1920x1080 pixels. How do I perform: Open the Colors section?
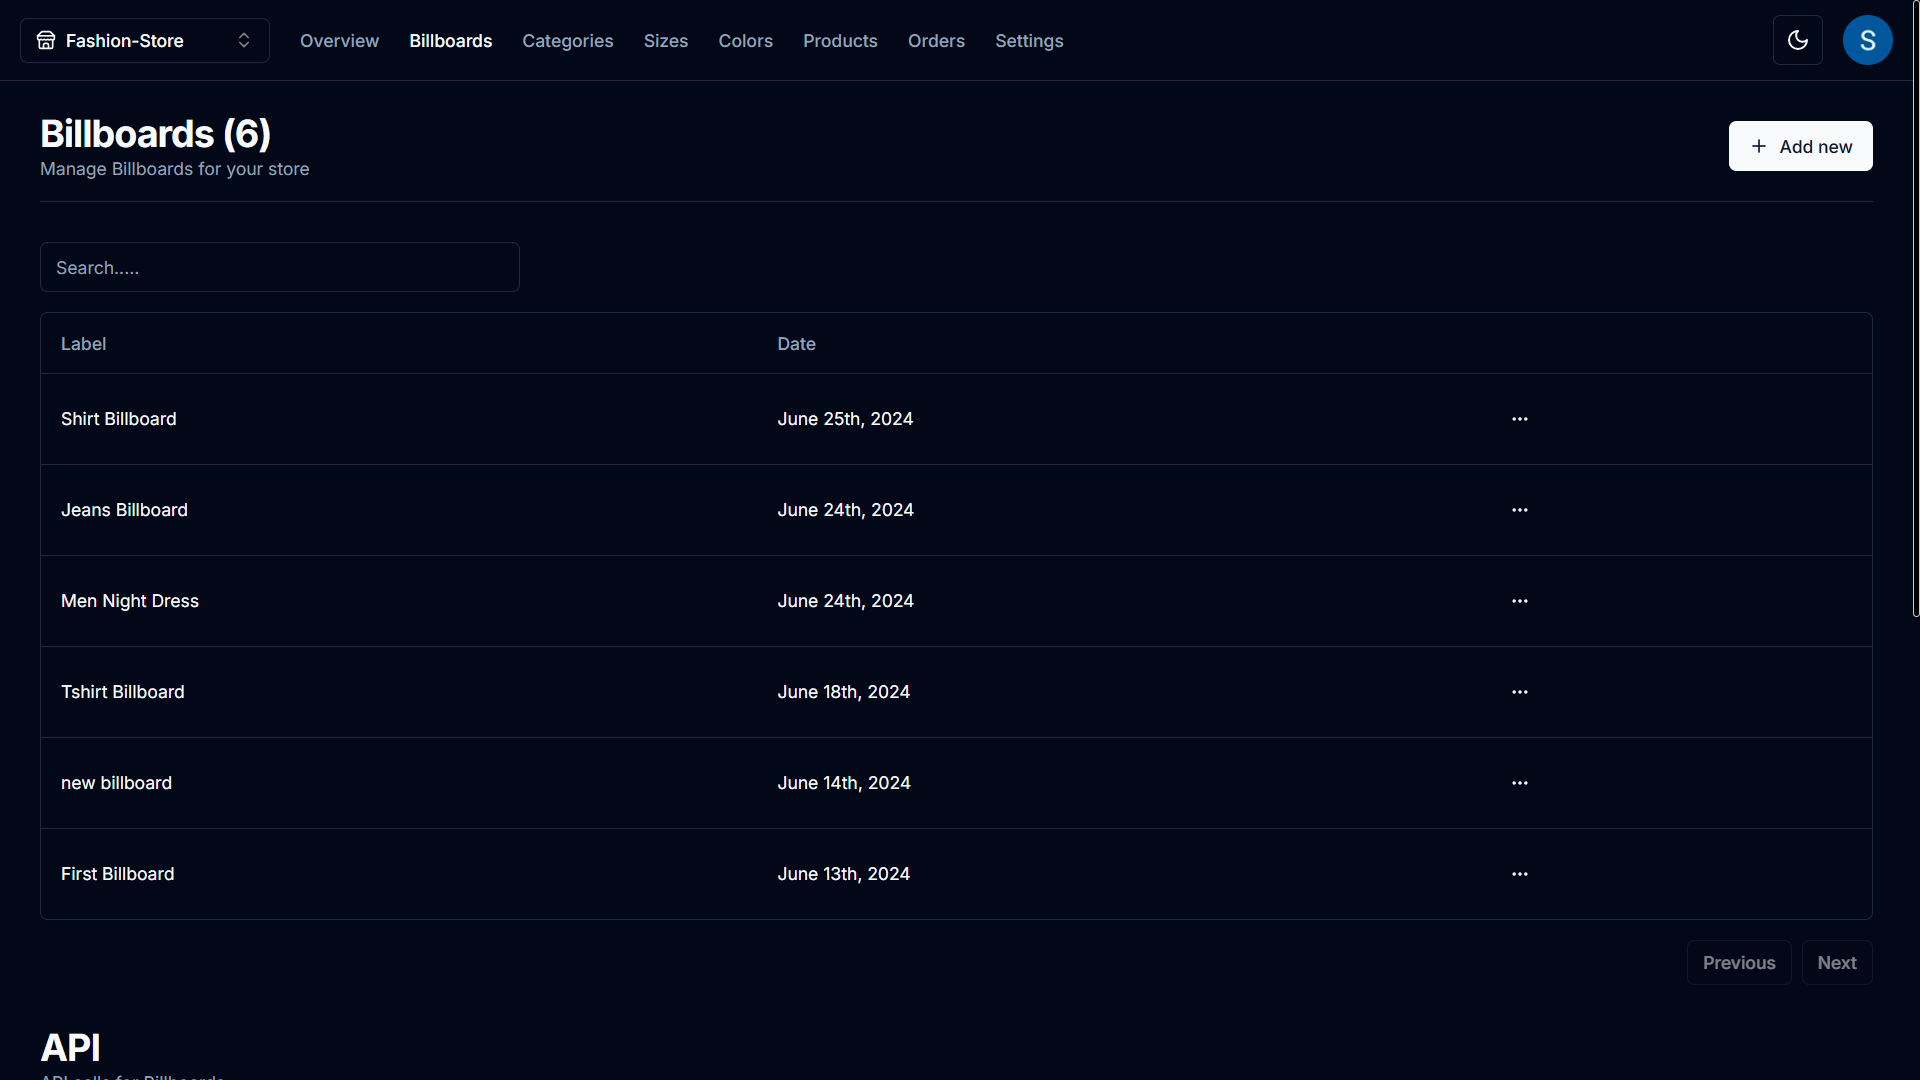tap(745, 41)
